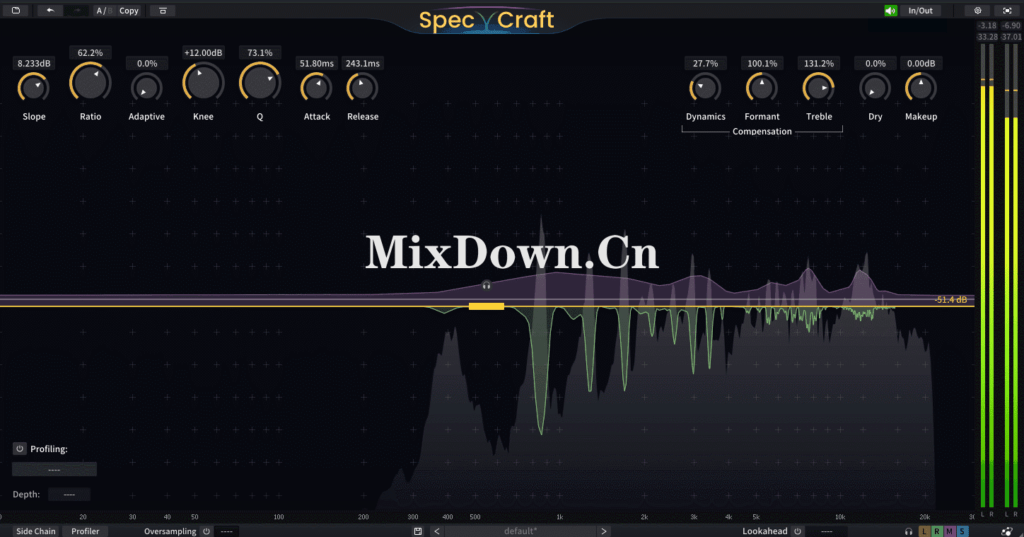Click the 51.80ms Attack value
The image size is (1024, 537).
(x=316, y=63)
